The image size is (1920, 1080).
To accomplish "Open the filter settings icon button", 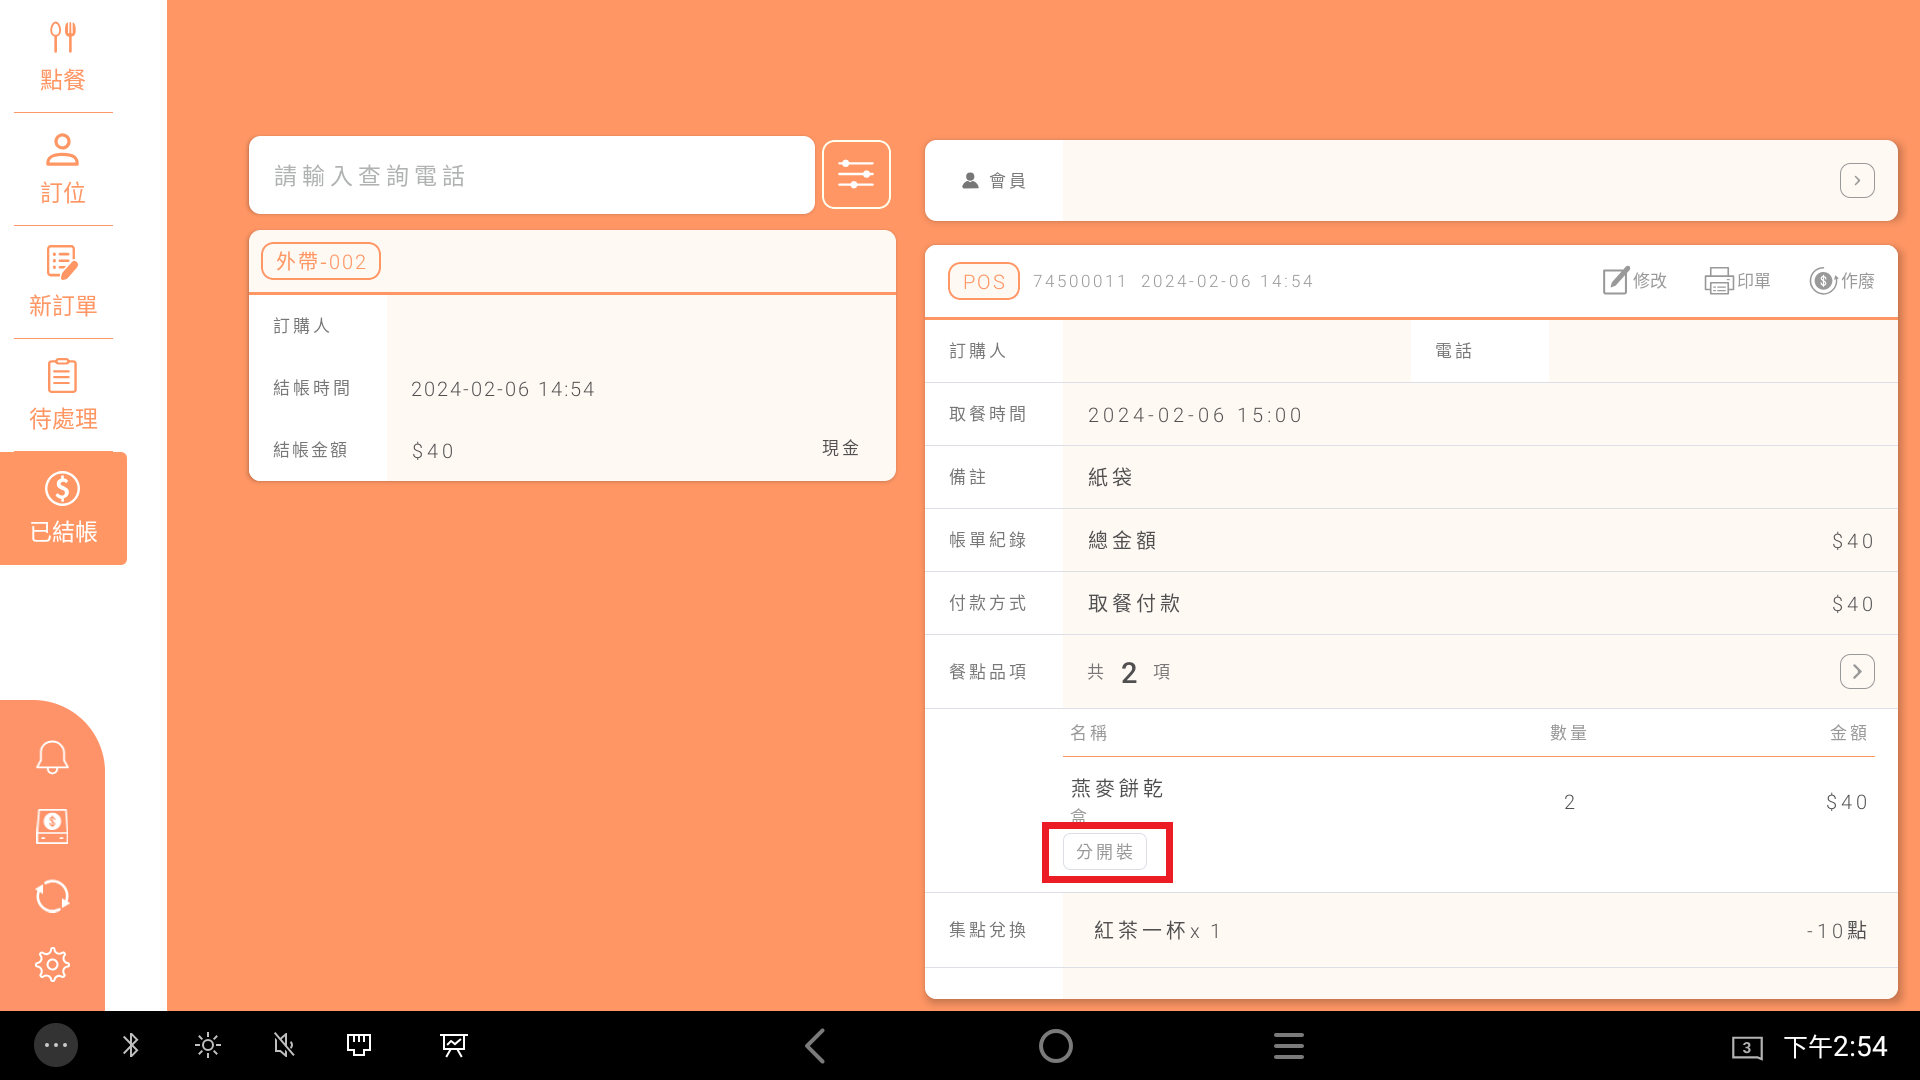I will pos(856,175).
